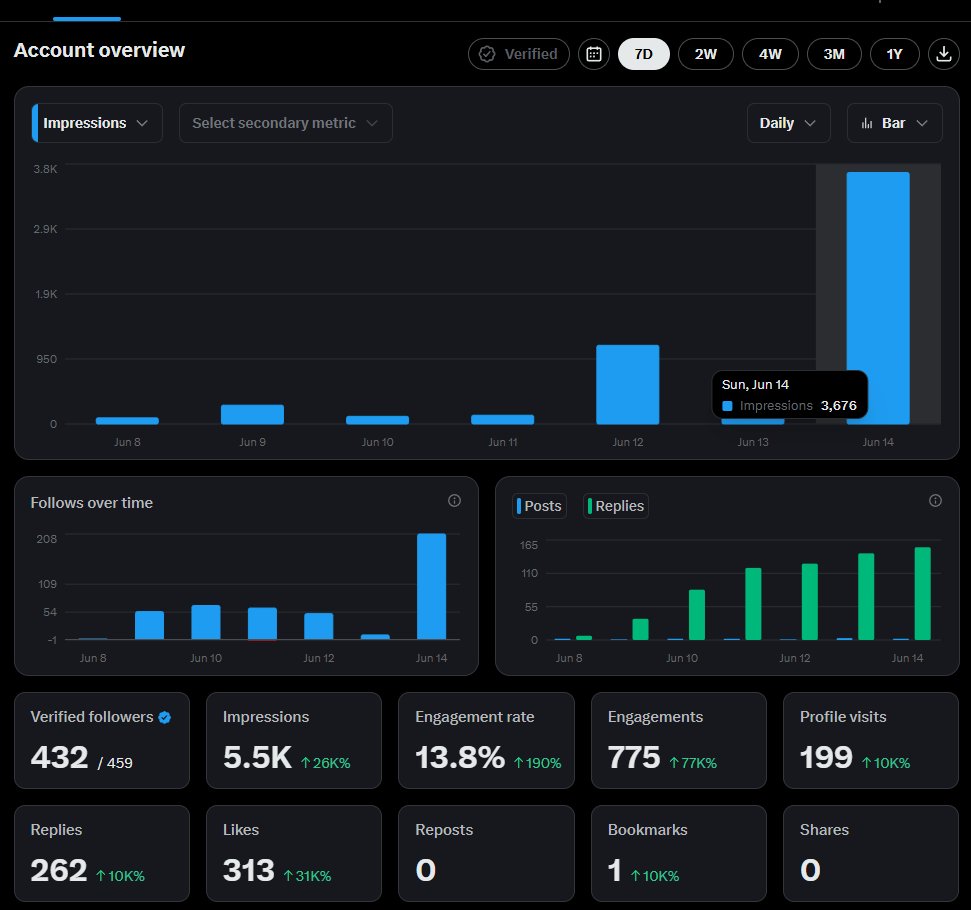Open the Replies 262 card
971x910 pixels.
102,853
